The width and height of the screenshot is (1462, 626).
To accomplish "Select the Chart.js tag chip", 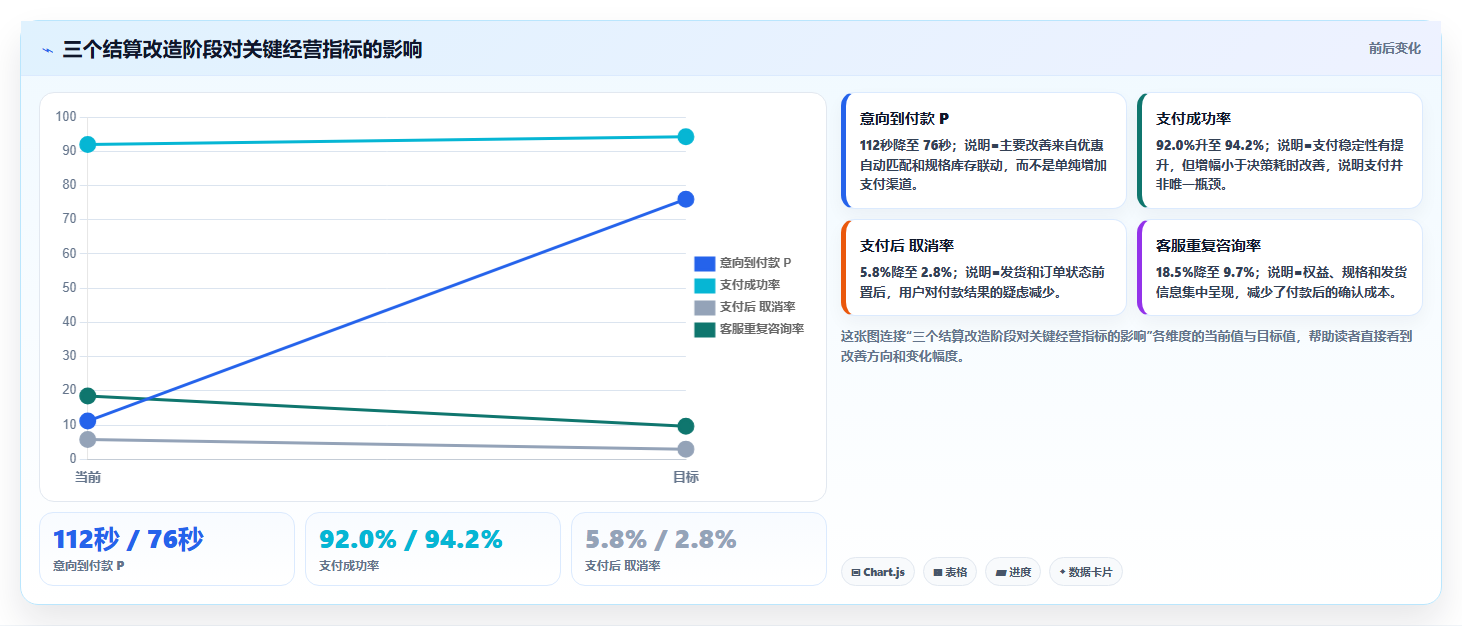I will (878, 572).
